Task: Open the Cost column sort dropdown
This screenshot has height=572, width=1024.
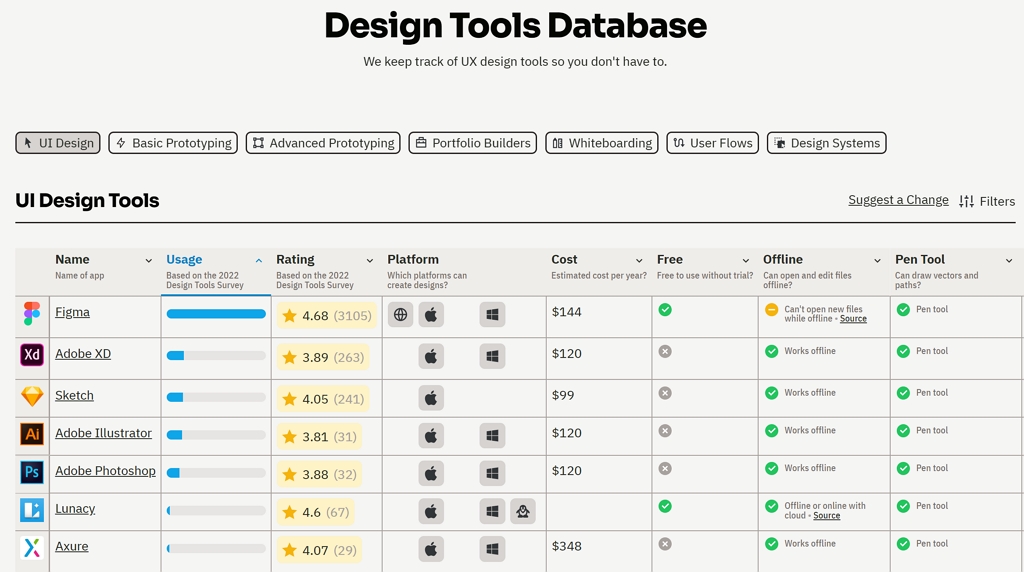Action: (x=639, y=261)
